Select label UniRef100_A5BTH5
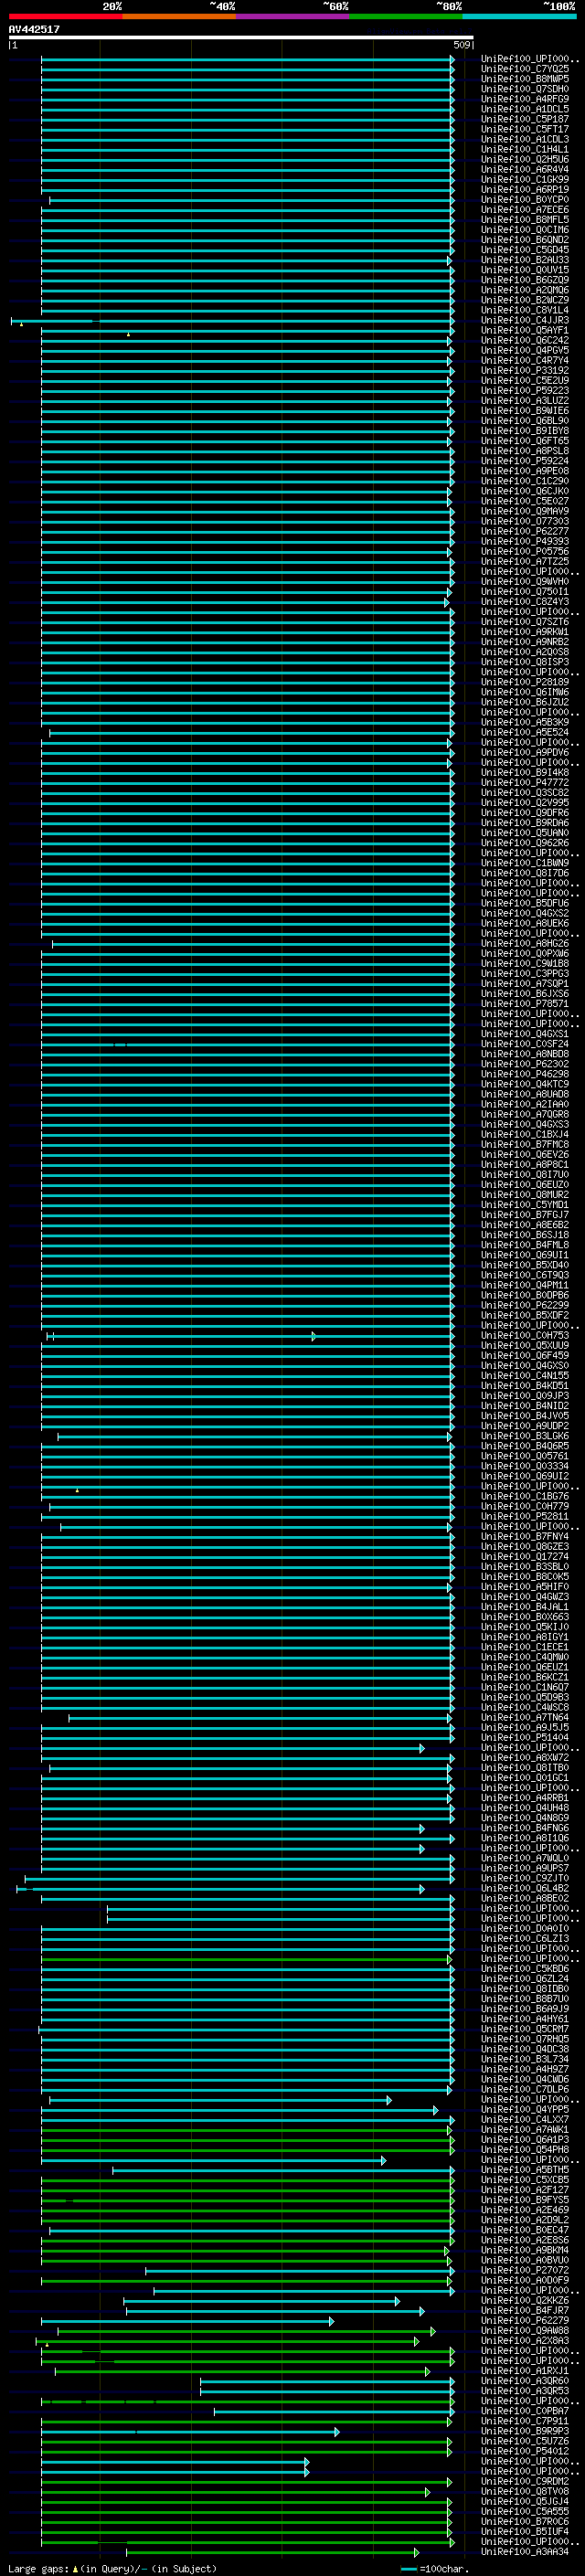Image resolution: width=585 pixels, height=2576 pixels. coord(525,2169)
